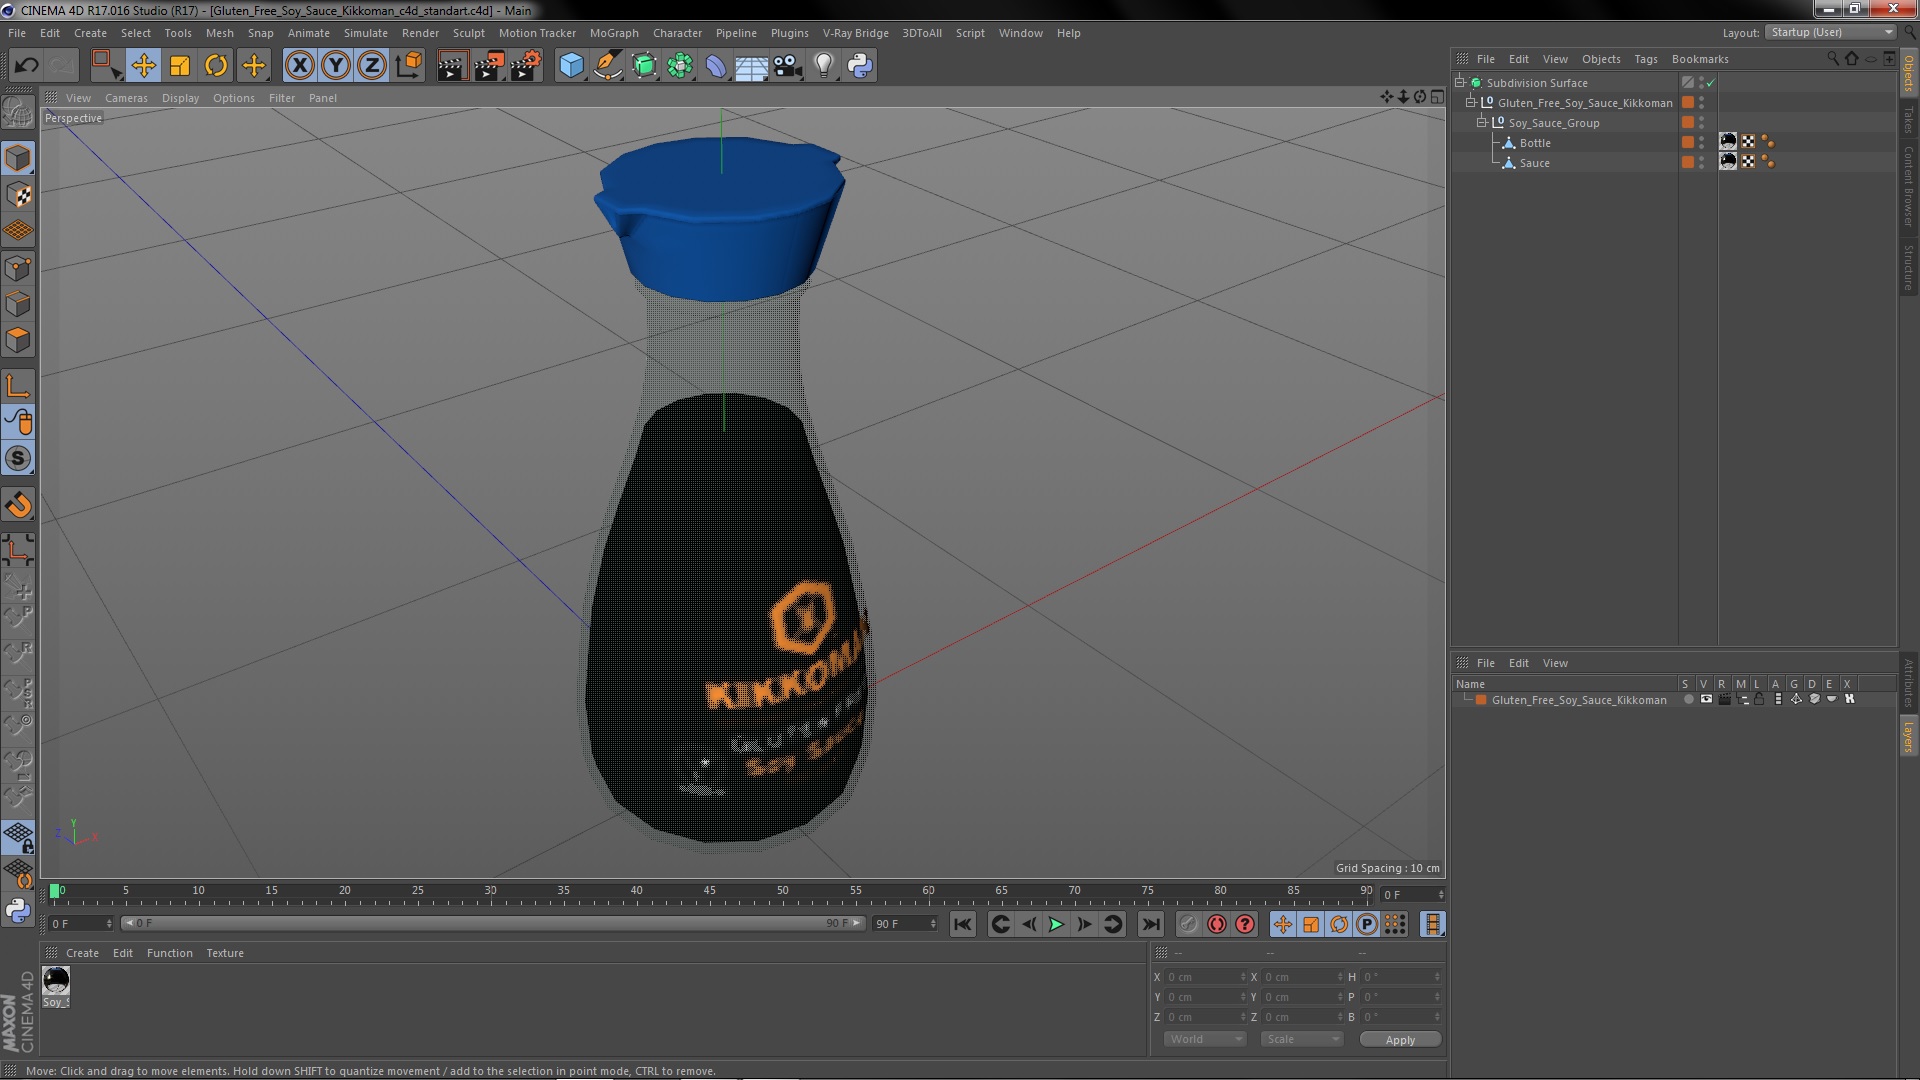Click Bottle material tag sphere
This screenshot has height=1080, width=1920.
[1728, 142]
